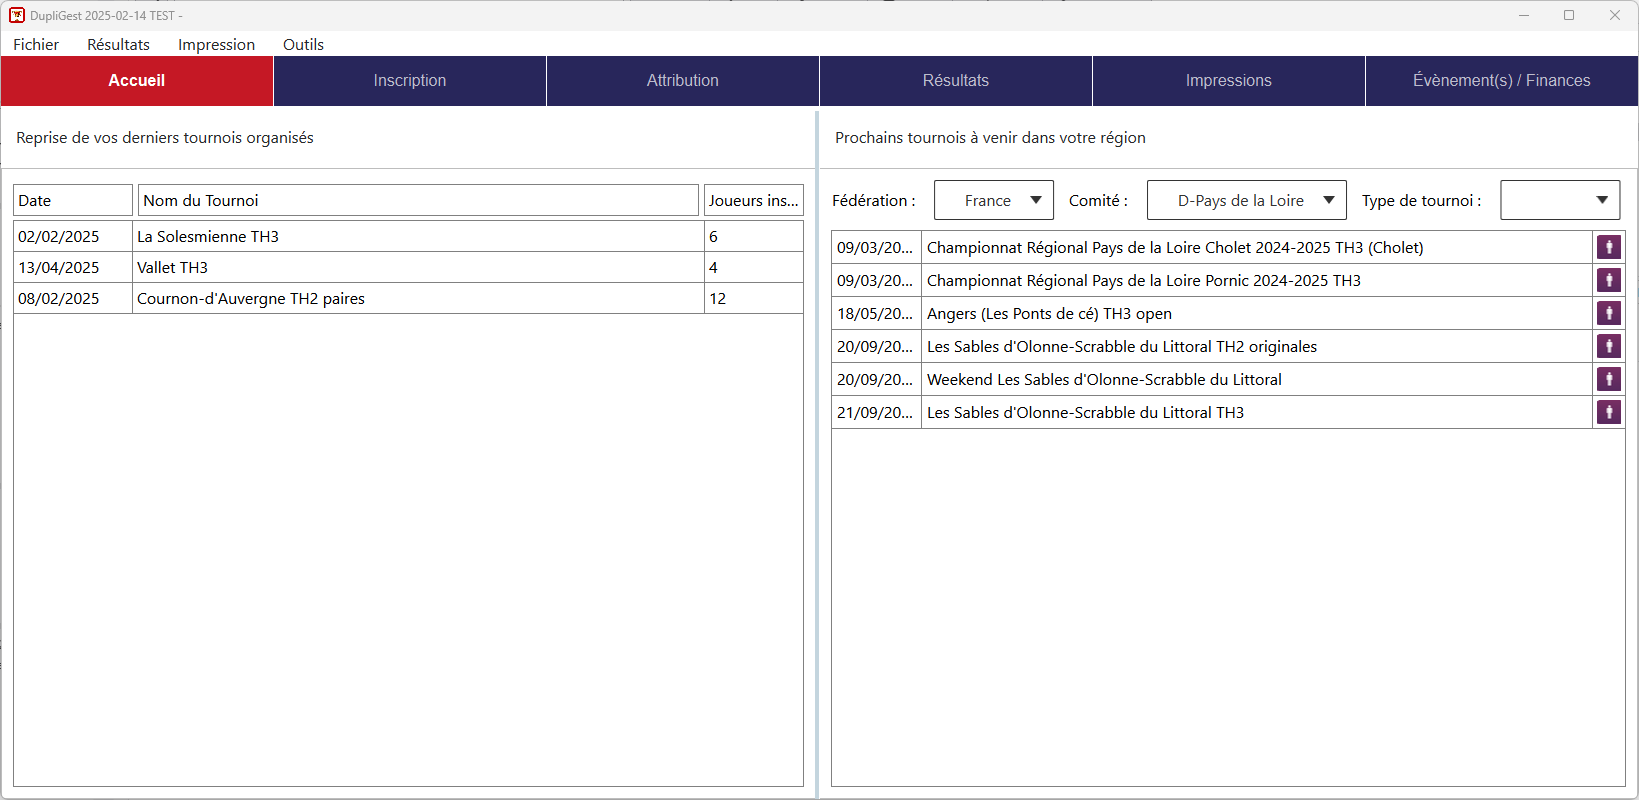Click person icon for Sables d'Olonne Littoral TH3

point(1608,412)
